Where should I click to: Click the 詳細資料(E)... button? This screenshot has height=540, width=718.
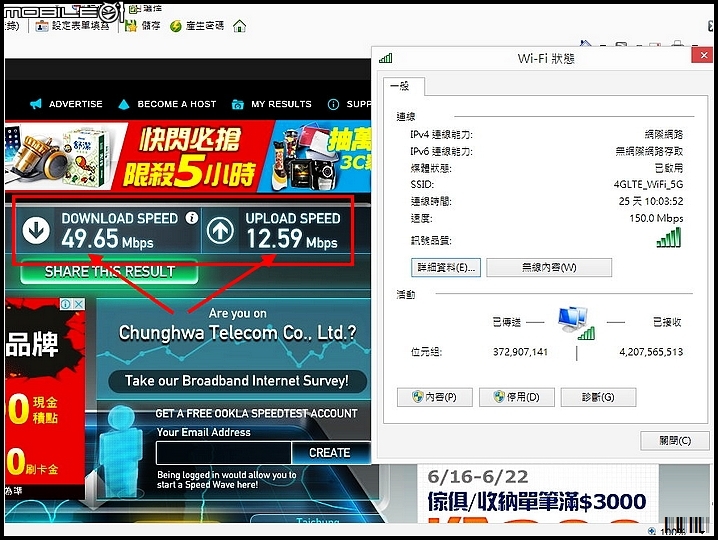coord(446,267)
